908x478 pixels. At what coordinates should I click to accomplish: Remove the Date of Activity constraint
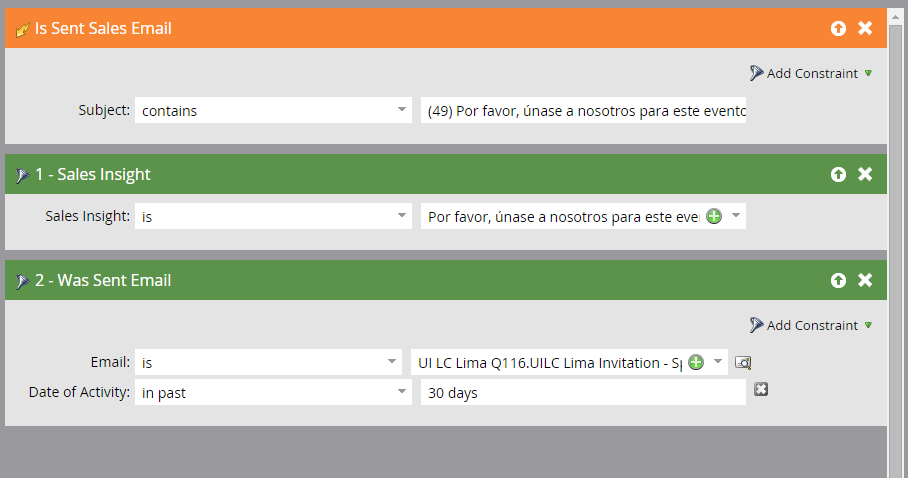point(761,389)
